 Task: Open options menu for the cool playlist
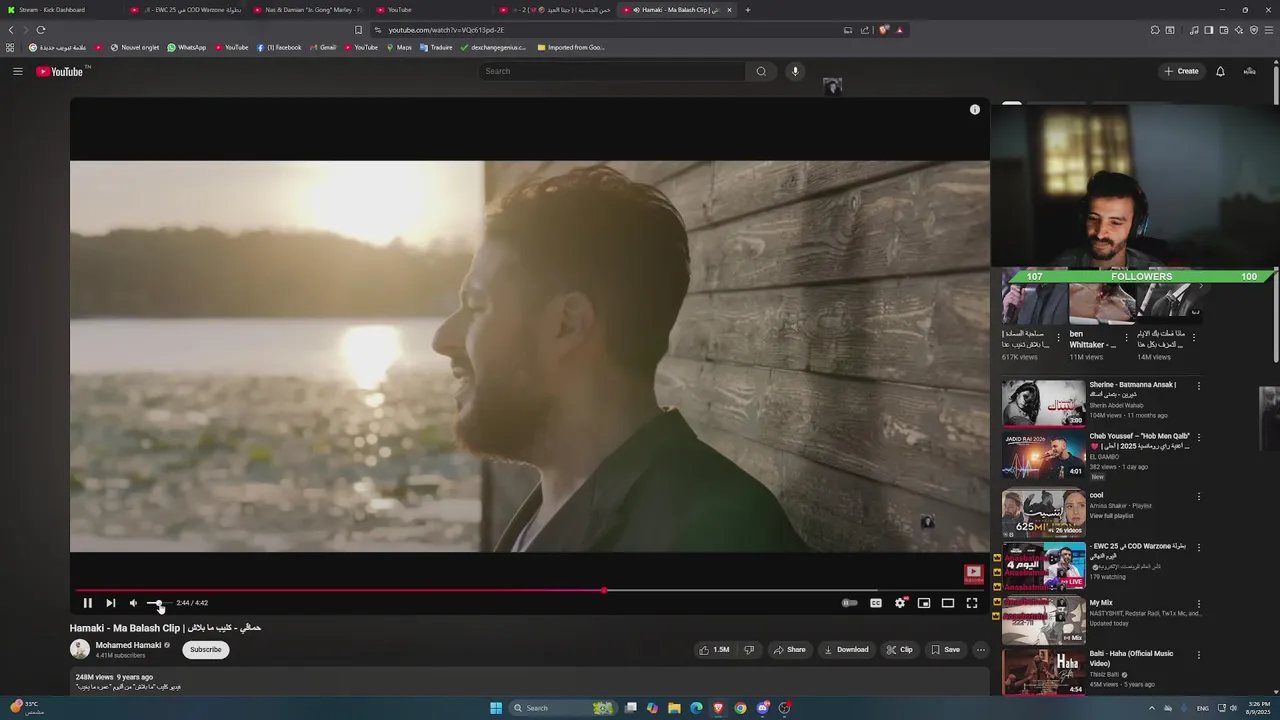tap(1199, 496)
